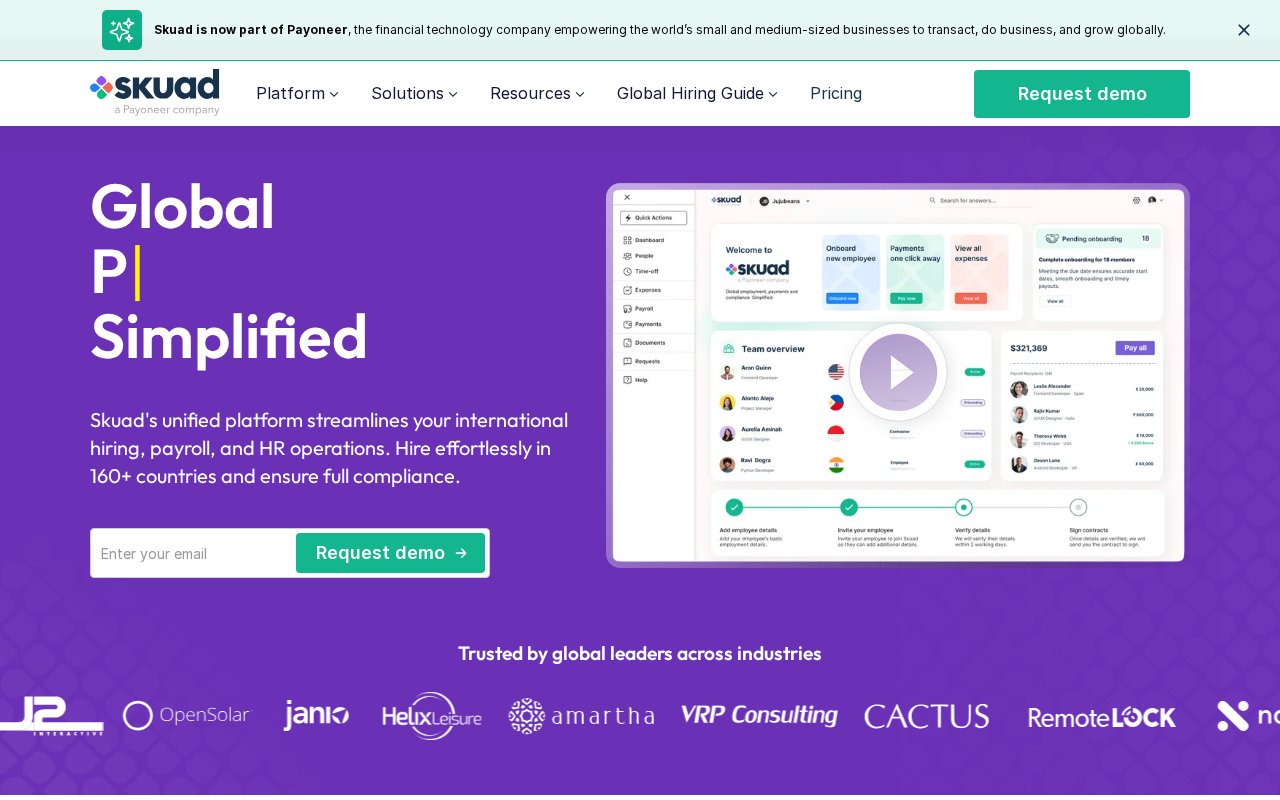Focus the Enter your email field
1280x800 pixels.
tap(194, 553)
